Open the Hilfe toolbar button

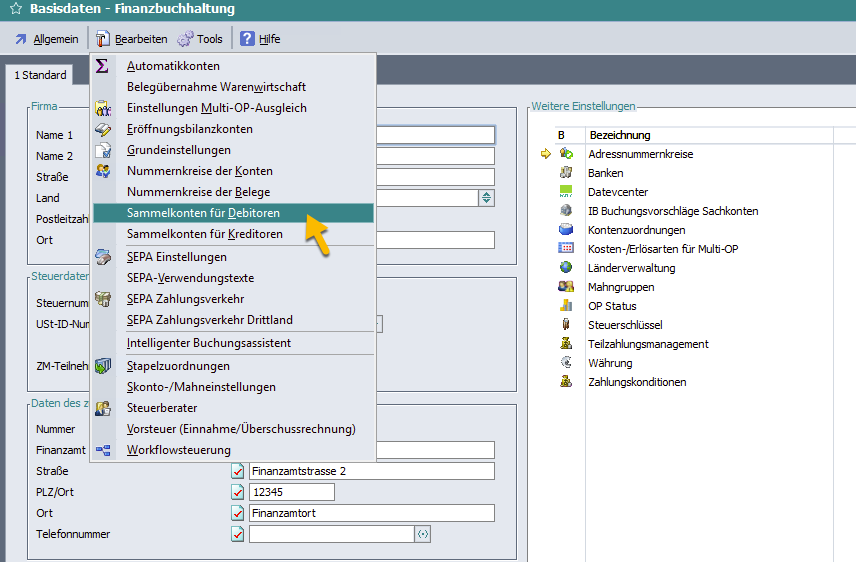pyautogui.click(x=260, y=39)
